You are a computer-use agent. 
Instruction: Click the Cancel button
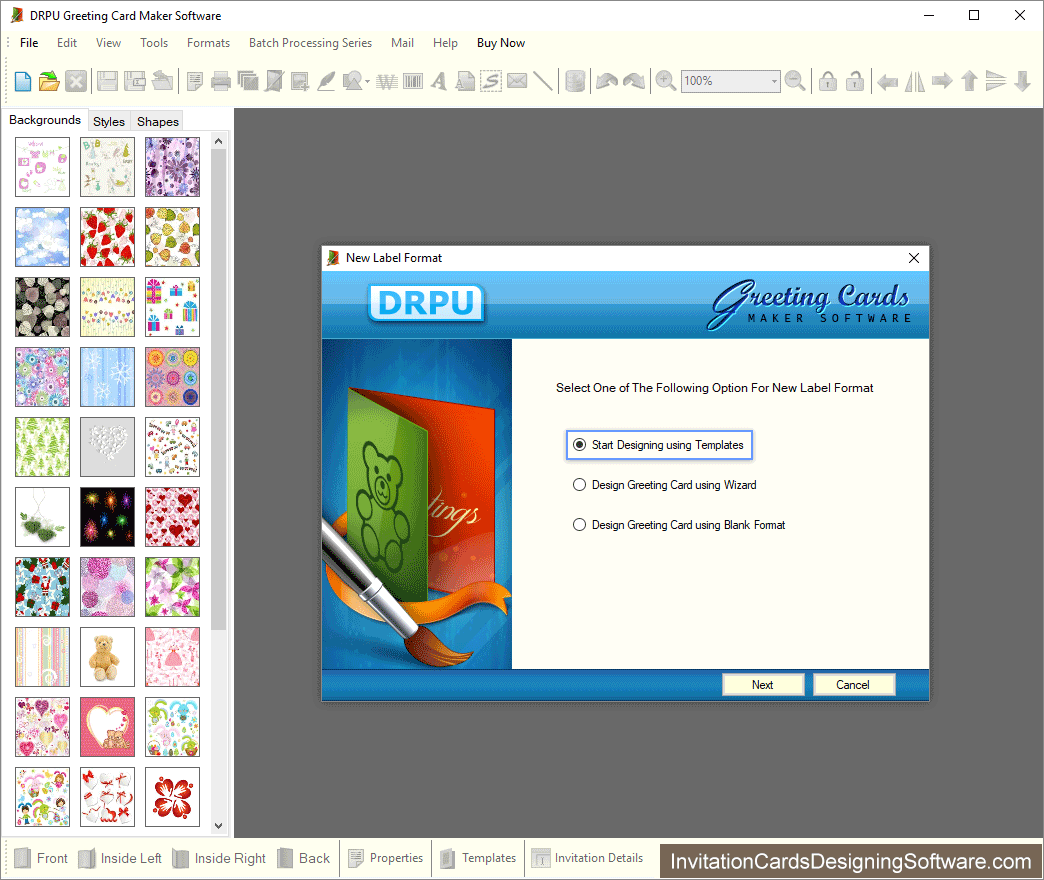click(854, 684)
